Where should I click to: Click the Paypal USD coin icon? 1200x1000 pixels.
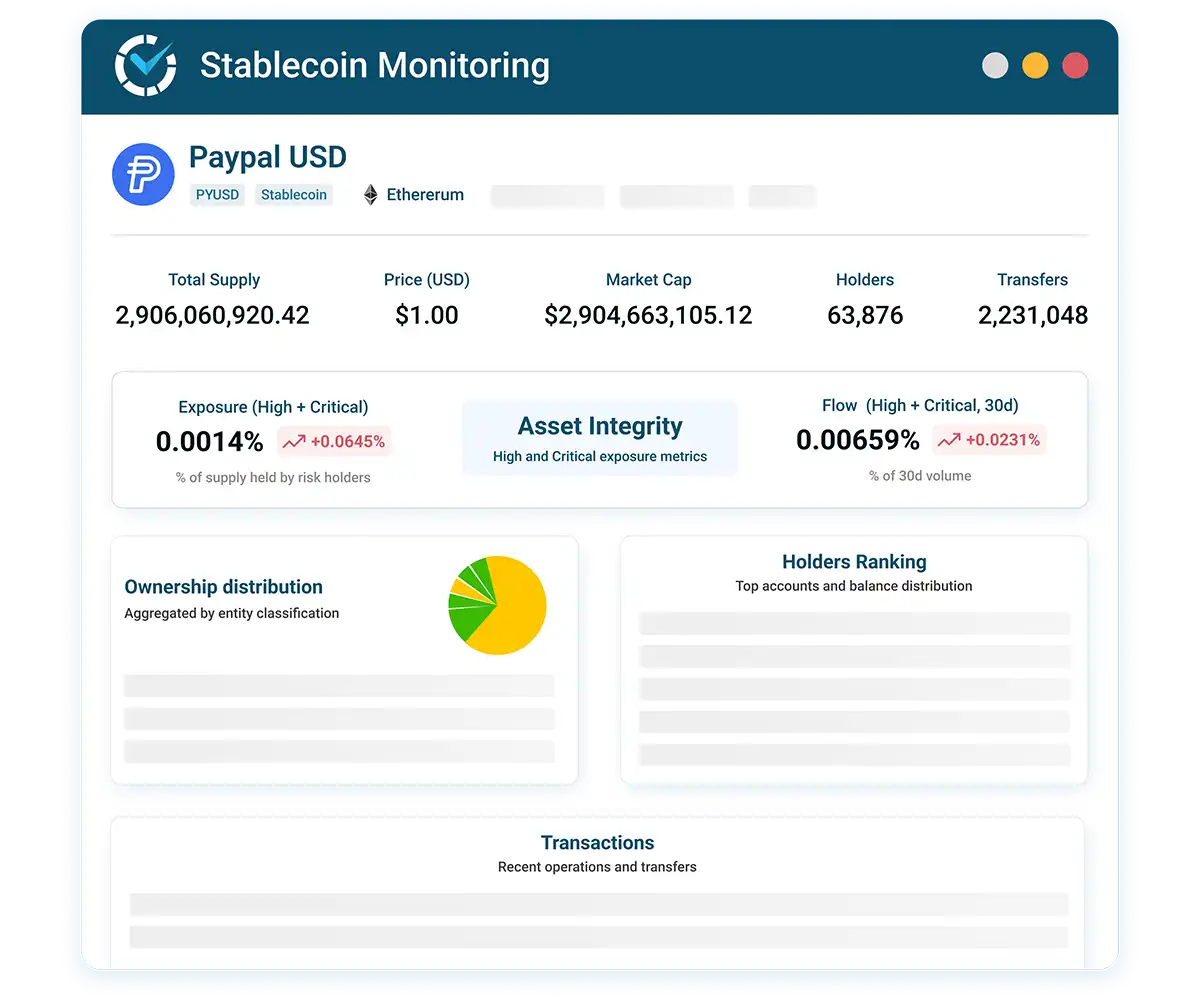click(143, 174)
